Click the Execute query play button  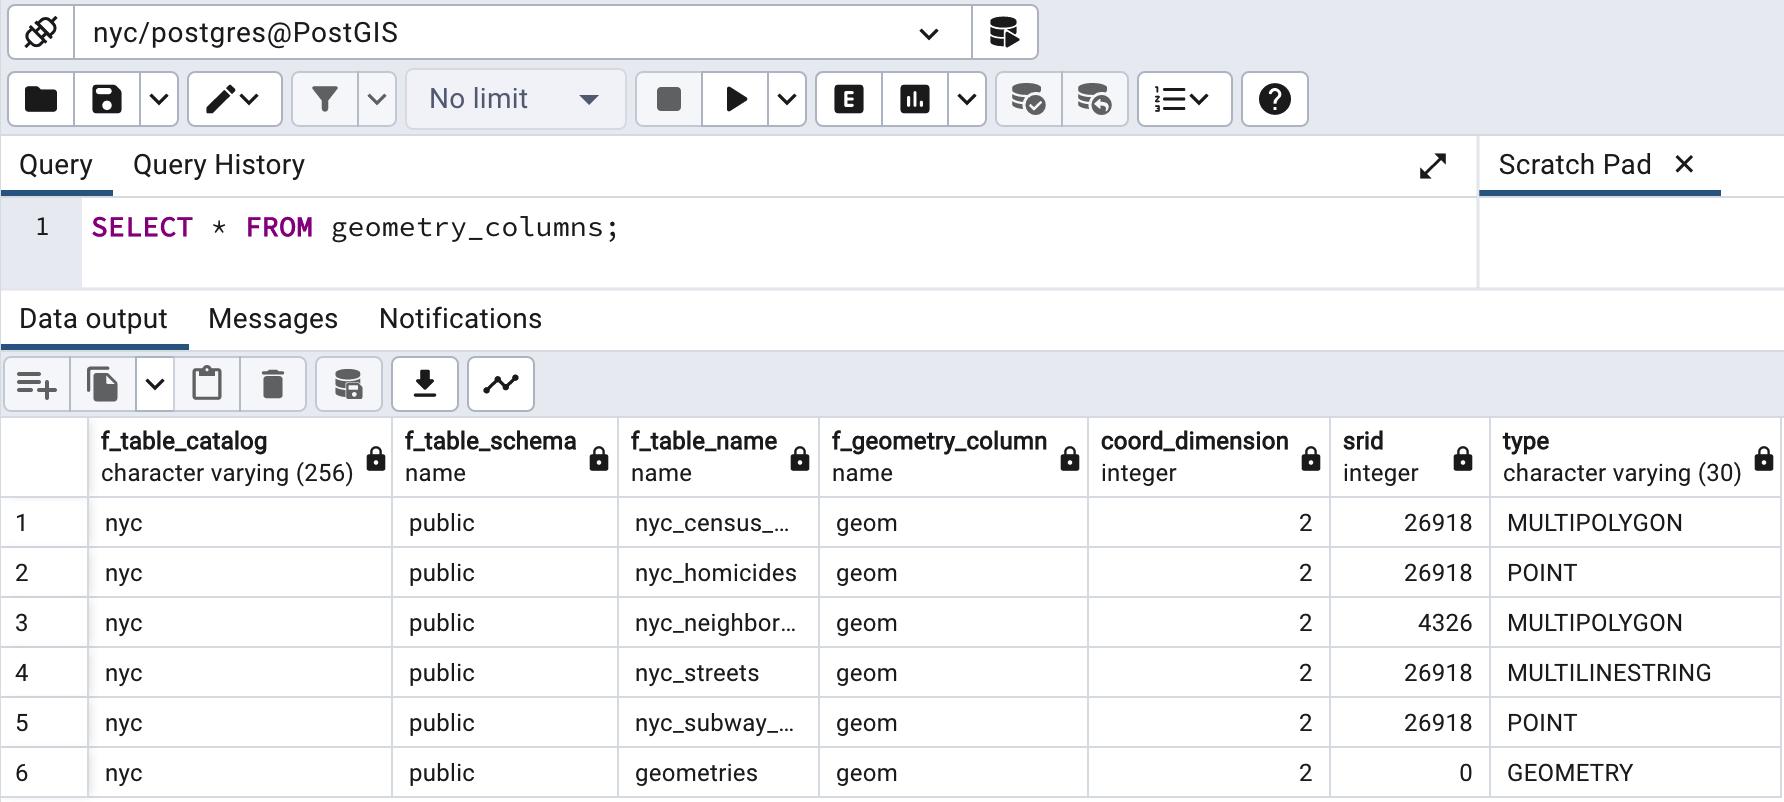736,99
